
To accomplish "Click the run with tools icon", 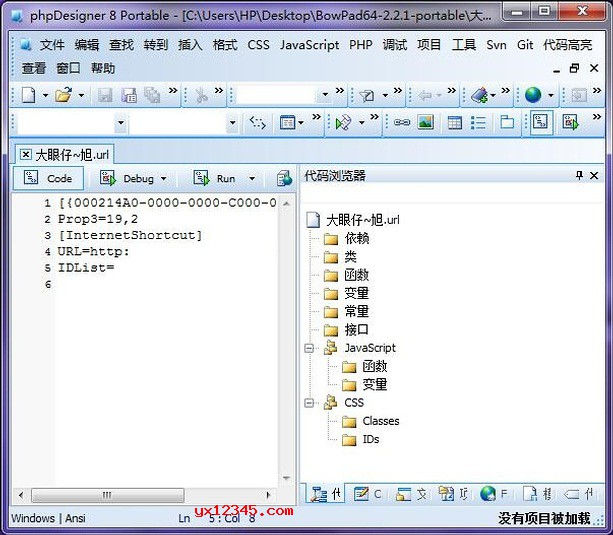I will point(343,123).
